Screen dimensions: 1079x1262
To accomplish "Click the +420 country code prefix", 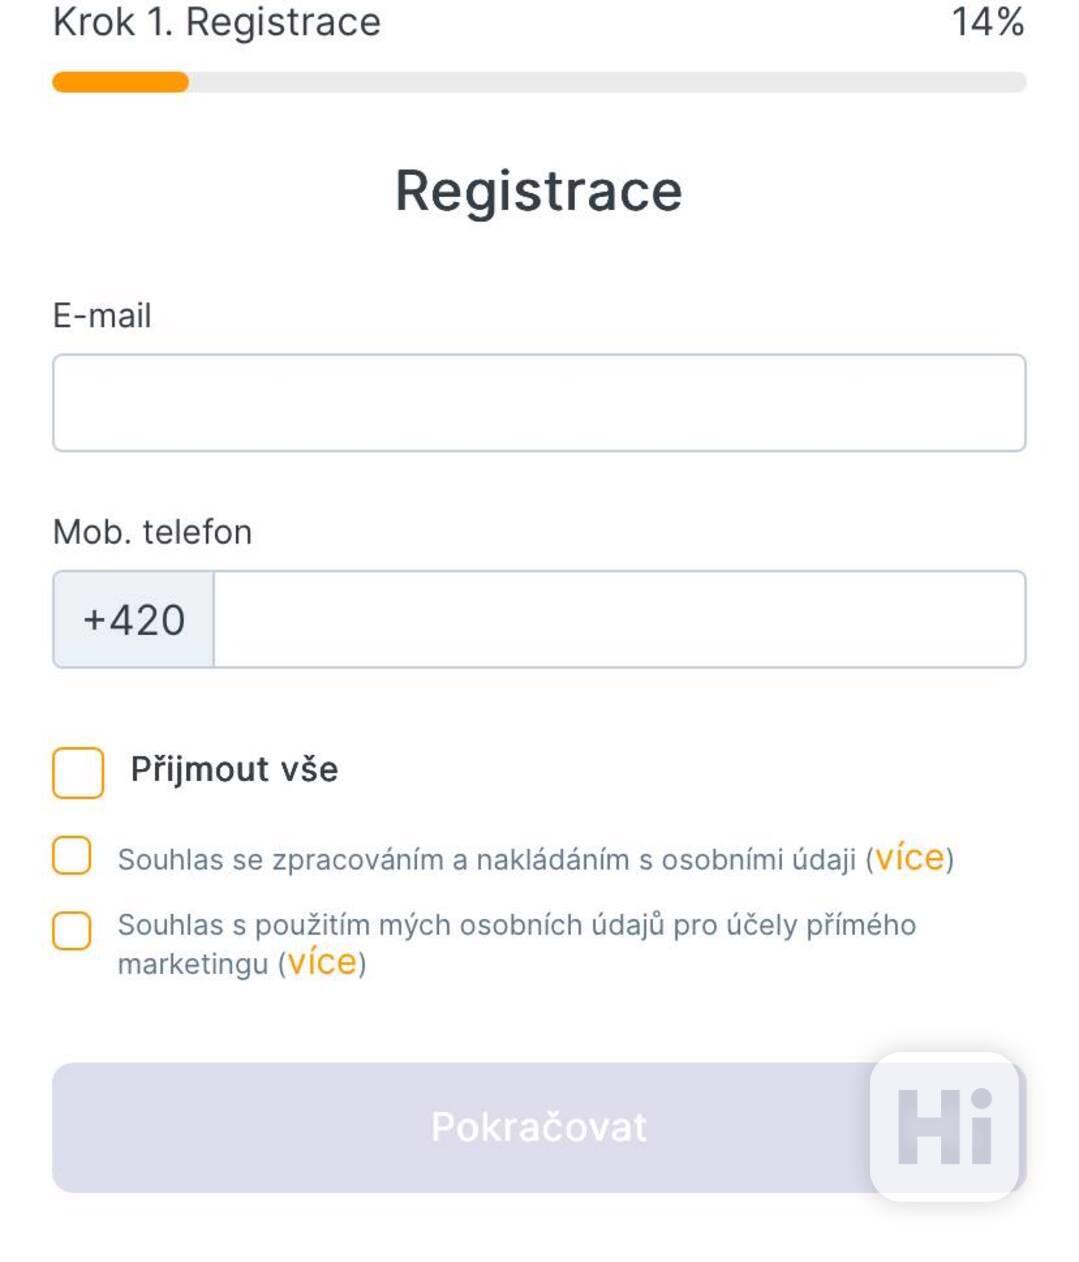I will click(134, 620).
